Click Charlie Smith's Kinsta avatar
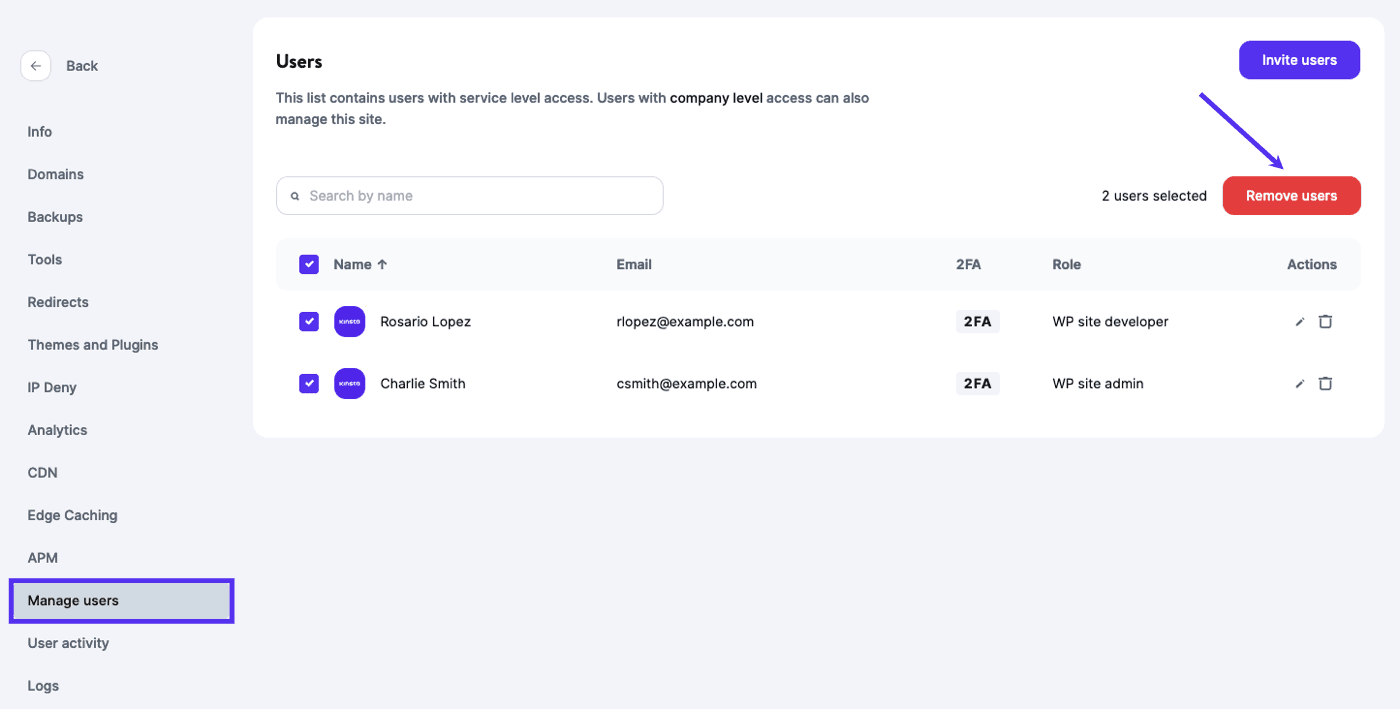 pyautogui.click(x=349, y=384)
